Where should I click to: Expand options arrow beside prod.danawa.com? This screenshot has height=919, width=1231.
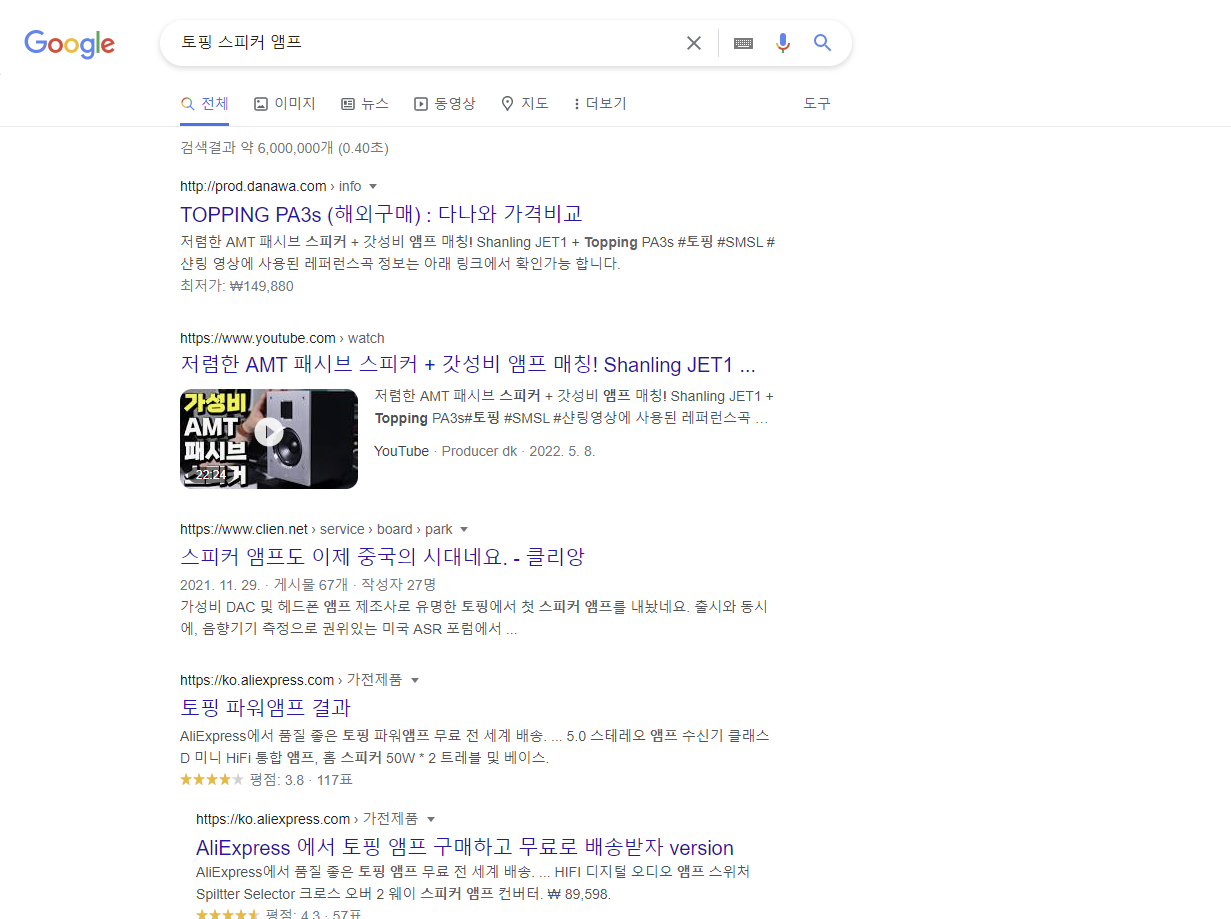pos(373,186)
